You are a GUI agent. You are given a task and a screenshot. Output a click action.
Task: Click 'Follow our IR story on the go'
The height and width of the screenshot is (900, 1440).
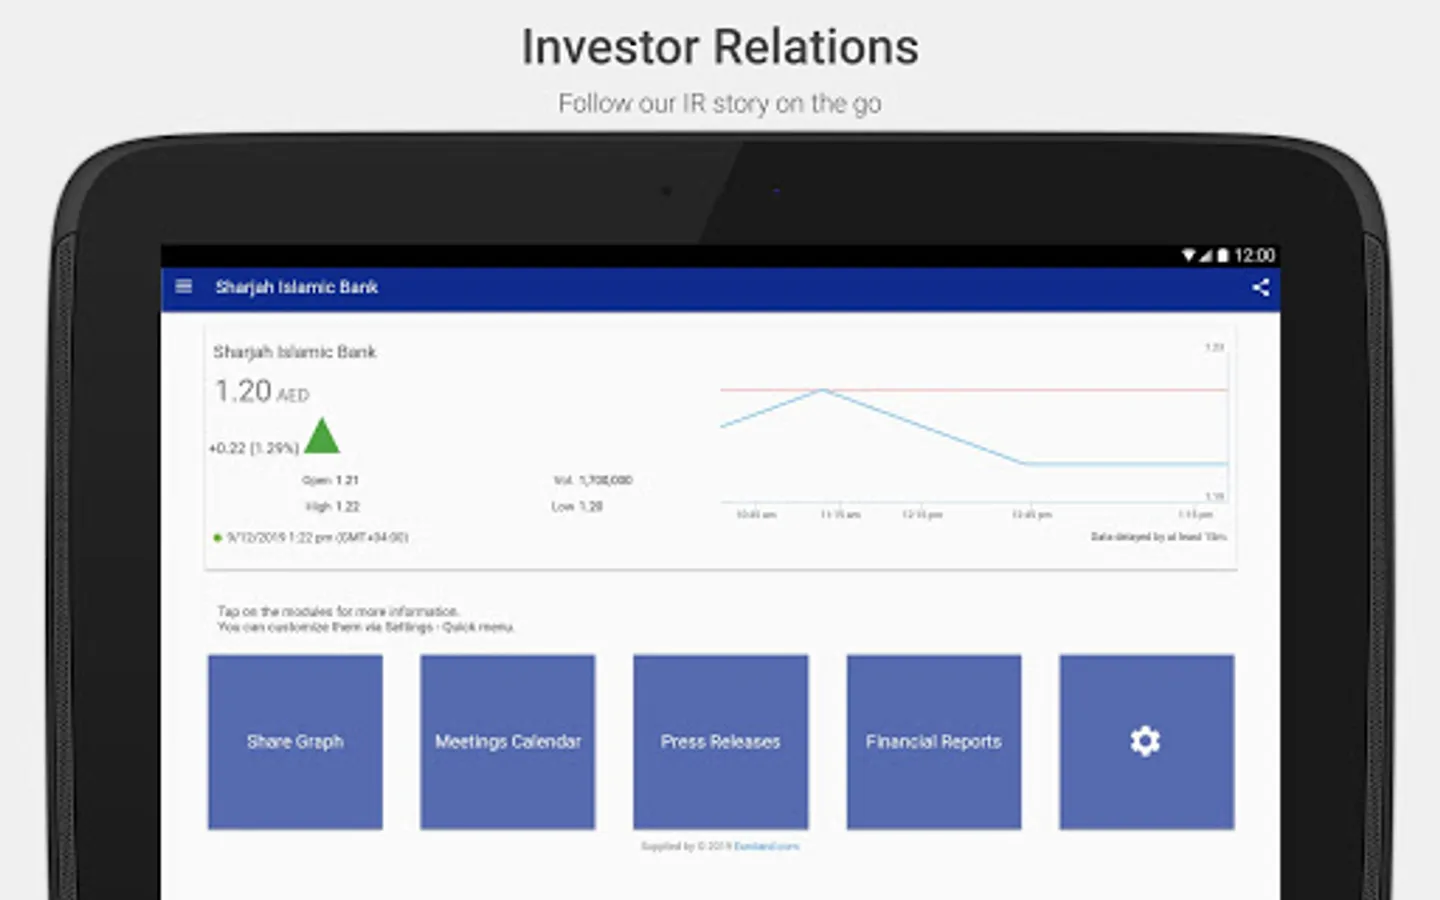tap(720, 103)
